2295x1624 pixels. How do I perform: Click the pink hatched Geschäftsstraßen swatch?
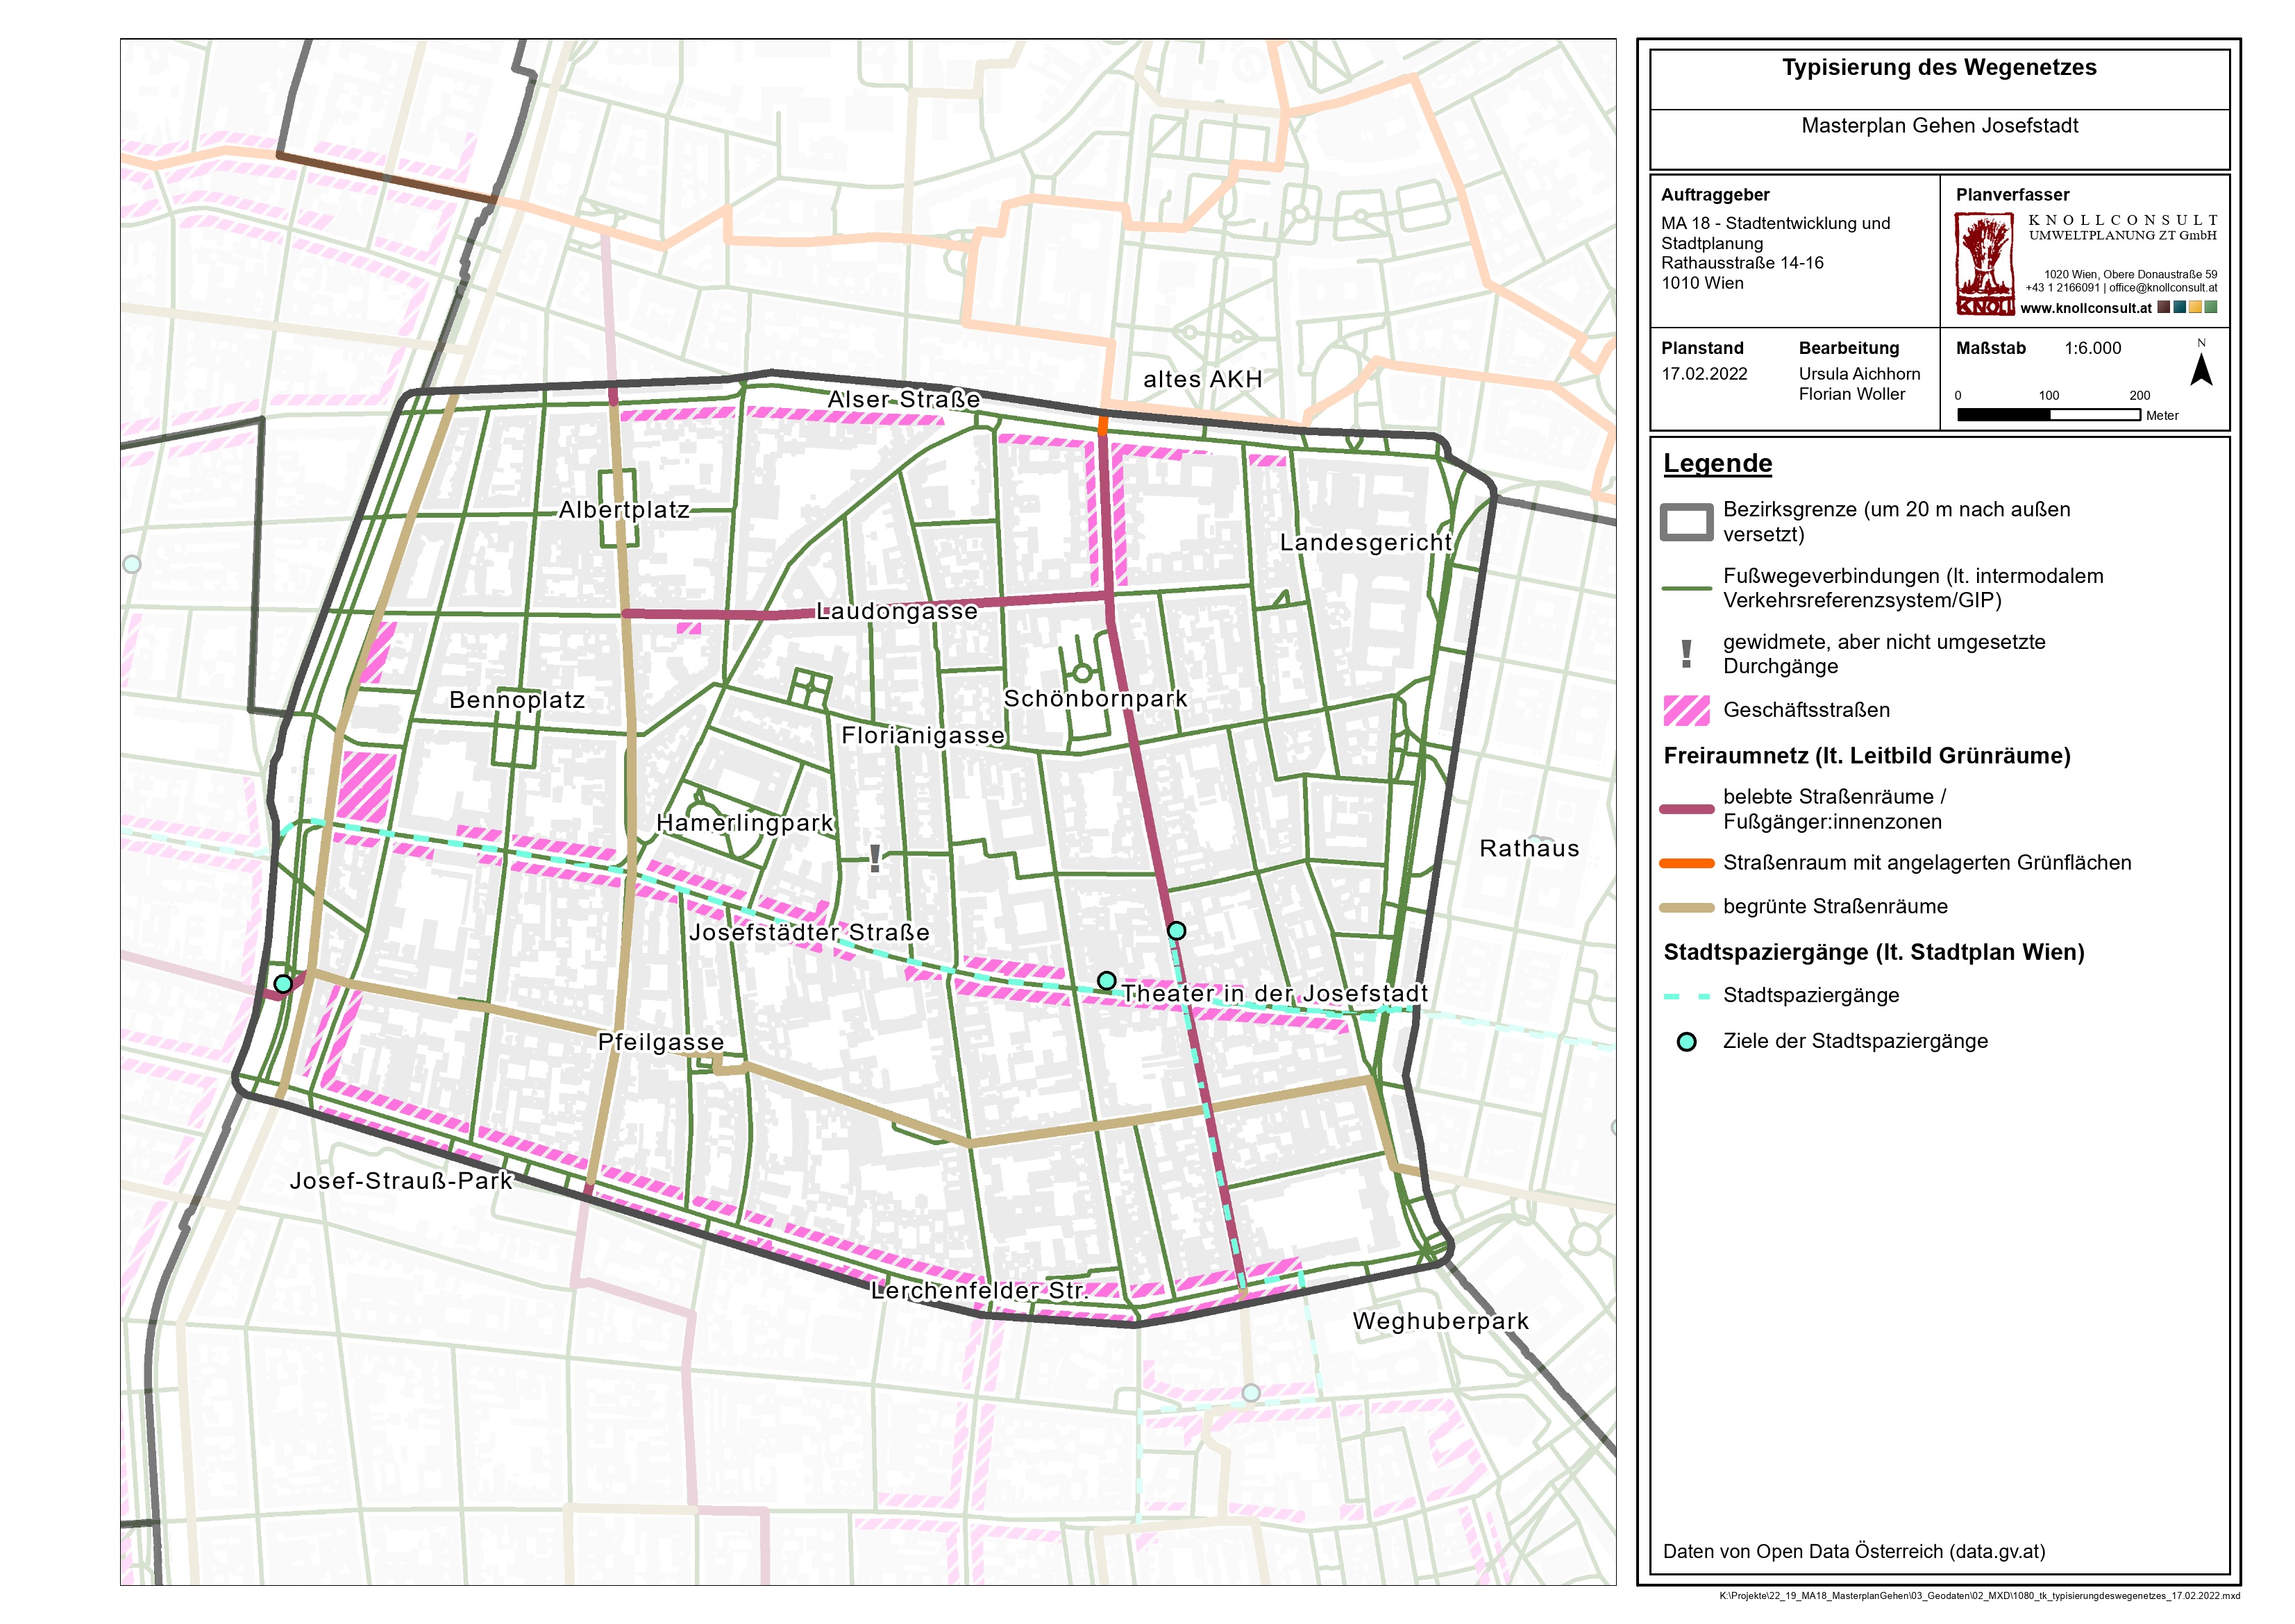pyautogui.click(x=1686, y=710)
